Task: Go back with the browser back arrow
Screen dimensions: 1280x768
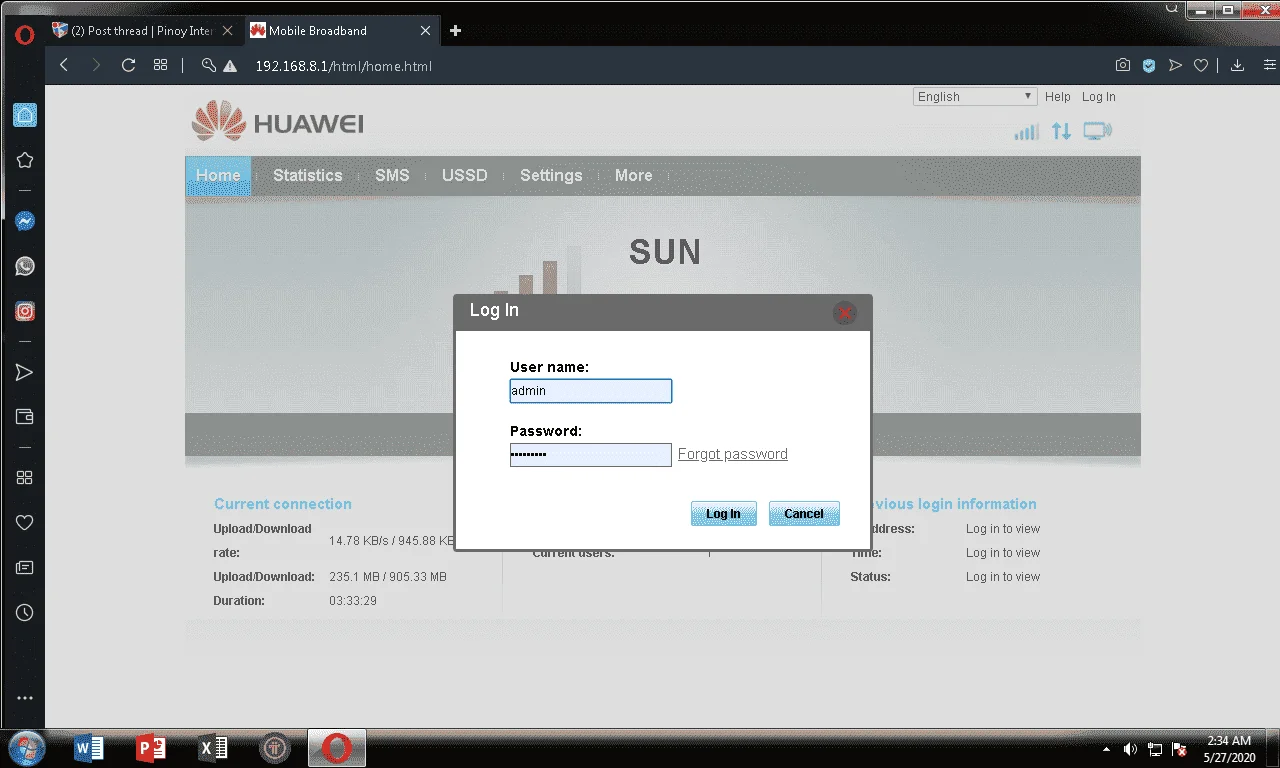Action: click(x=64, y=65)
